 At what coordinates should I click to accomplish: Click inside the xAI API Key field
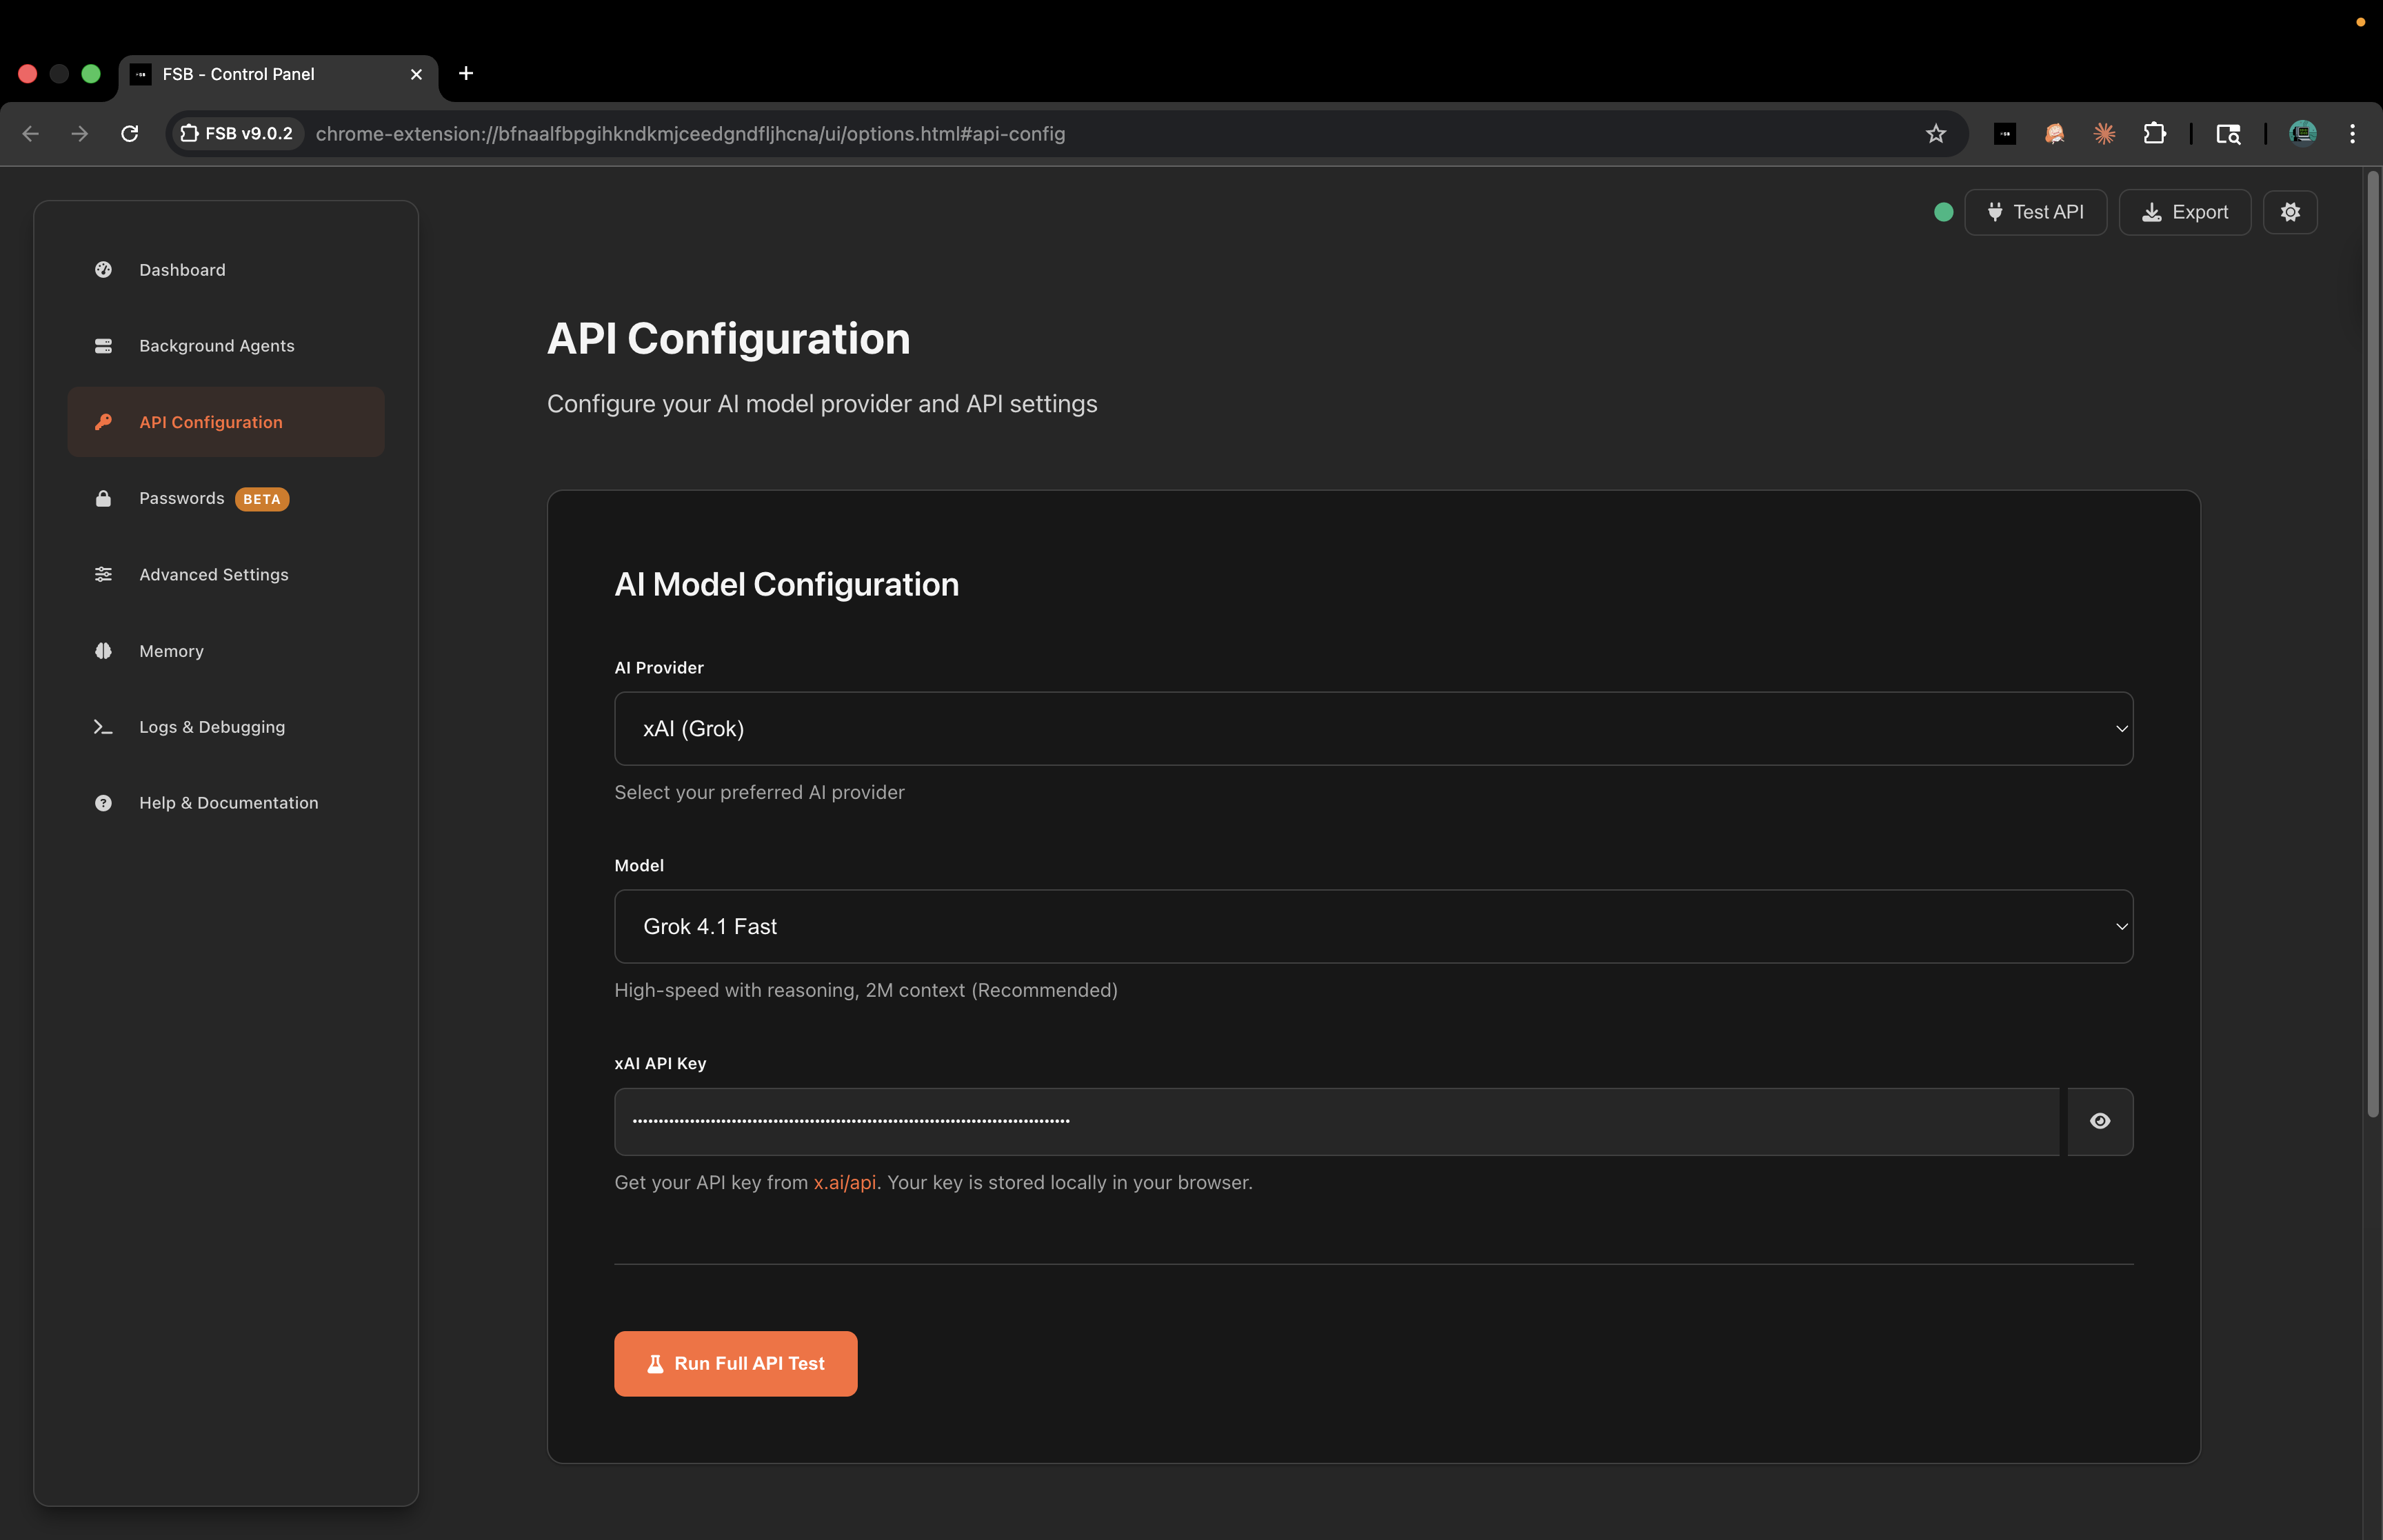[x=1336, y=1122]
